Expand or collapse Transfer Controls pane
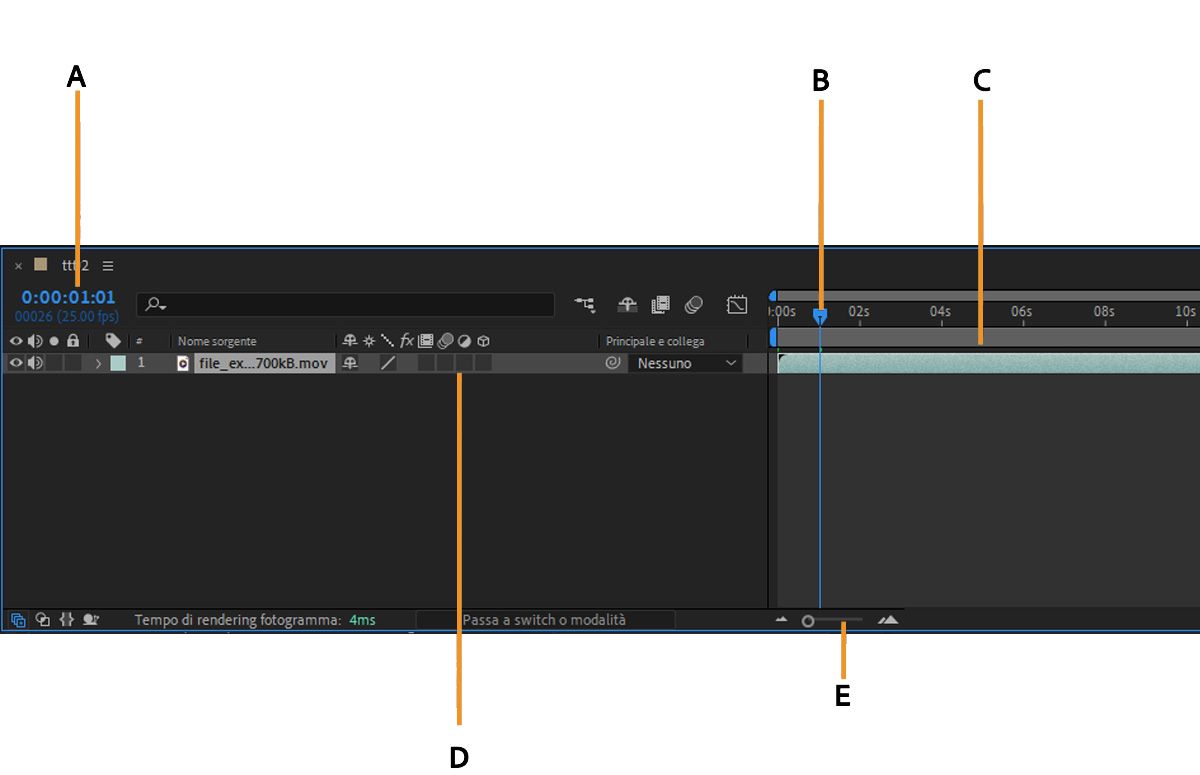Image resolution: width=1200 pixels, height=775 pixels. (43, 620)
